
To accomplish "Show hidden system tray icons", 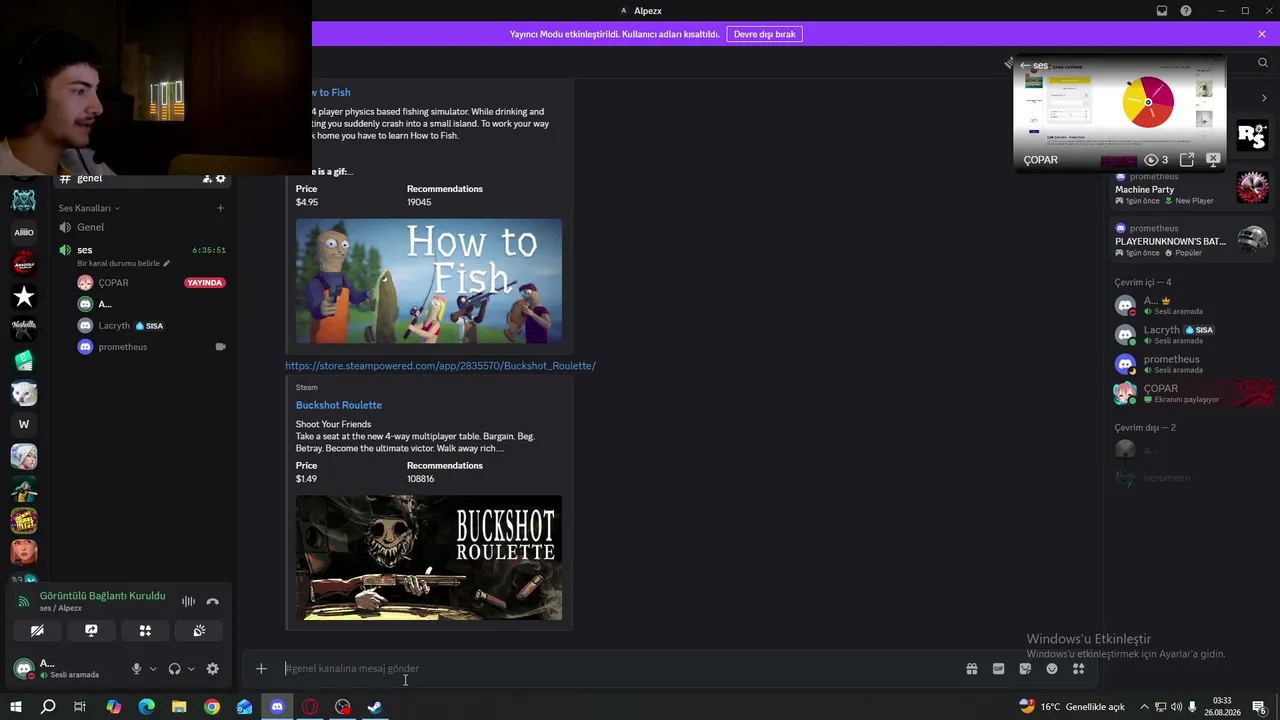I will point(1144,707).
